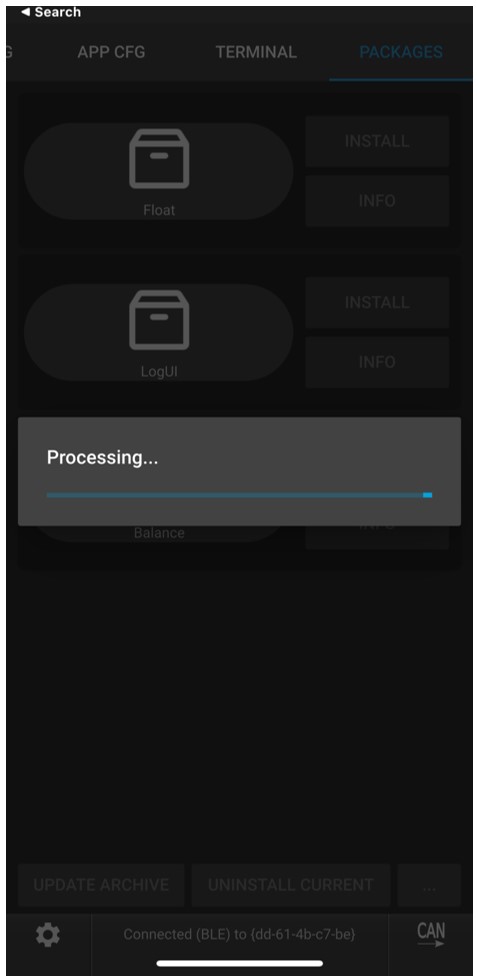
Task: Select the LogUI package box icon
Action: (159, 320)
